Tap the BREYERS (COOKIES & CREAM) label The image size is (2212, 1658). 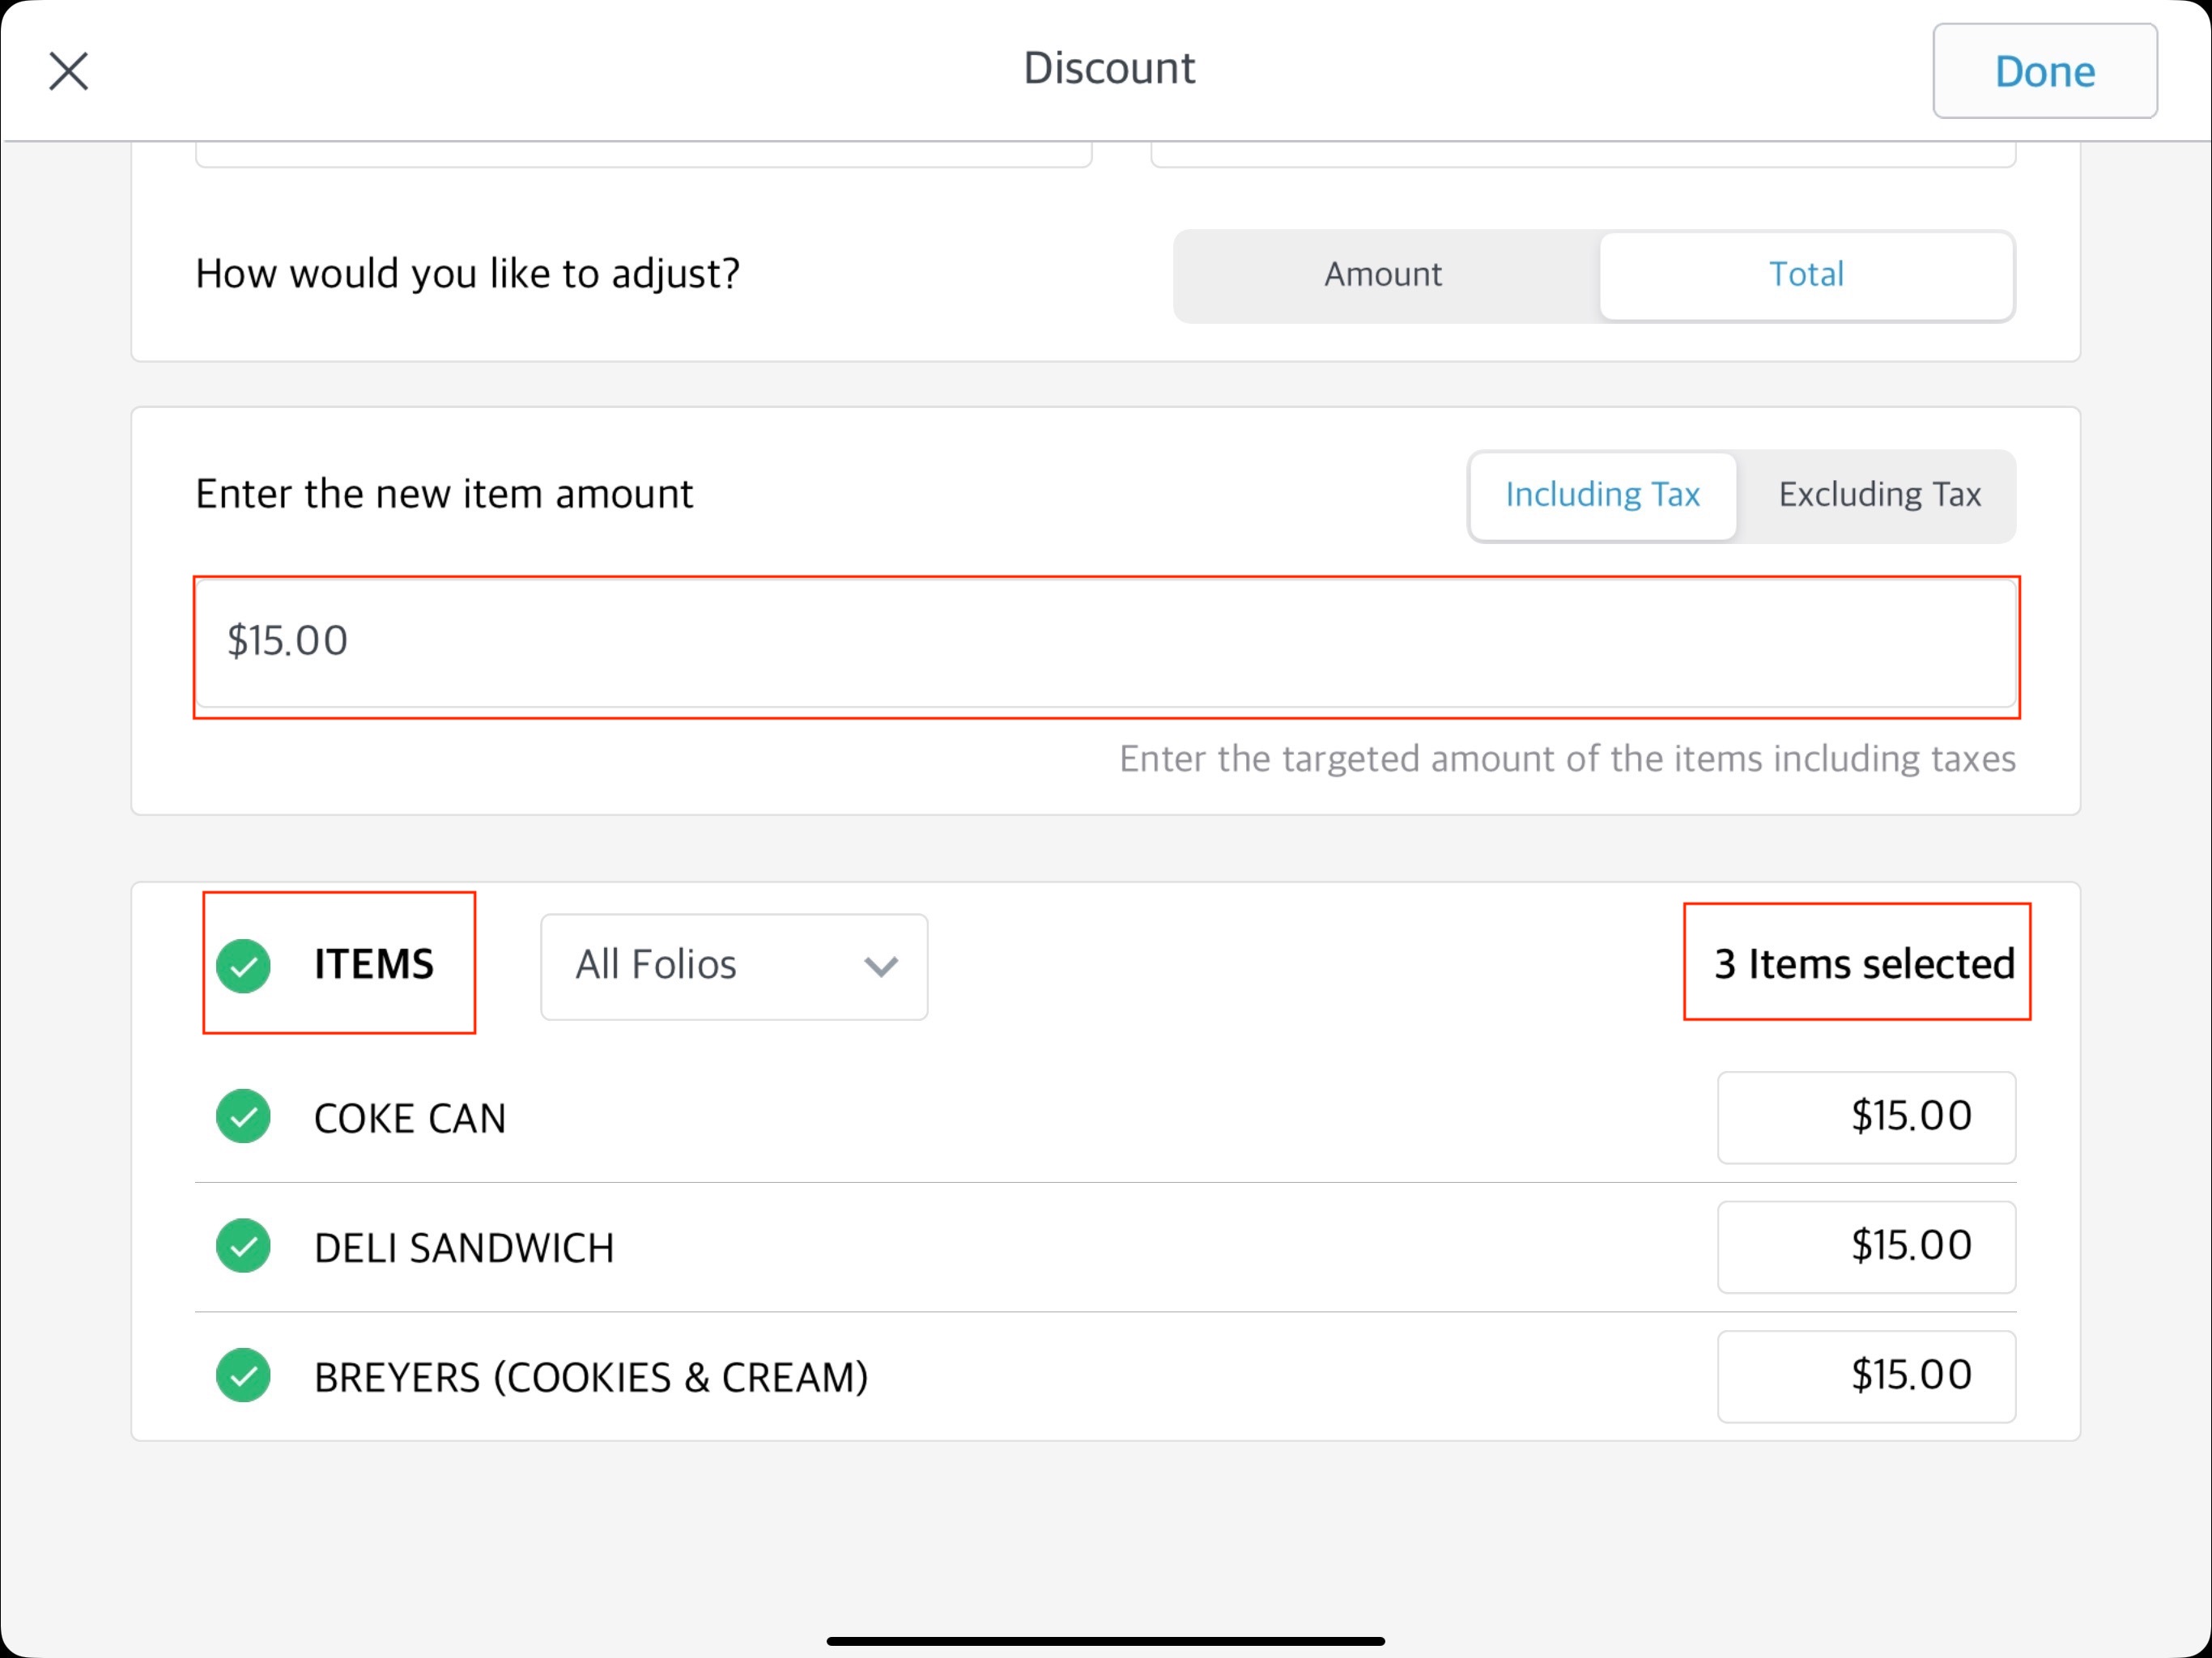(591, 1378)
